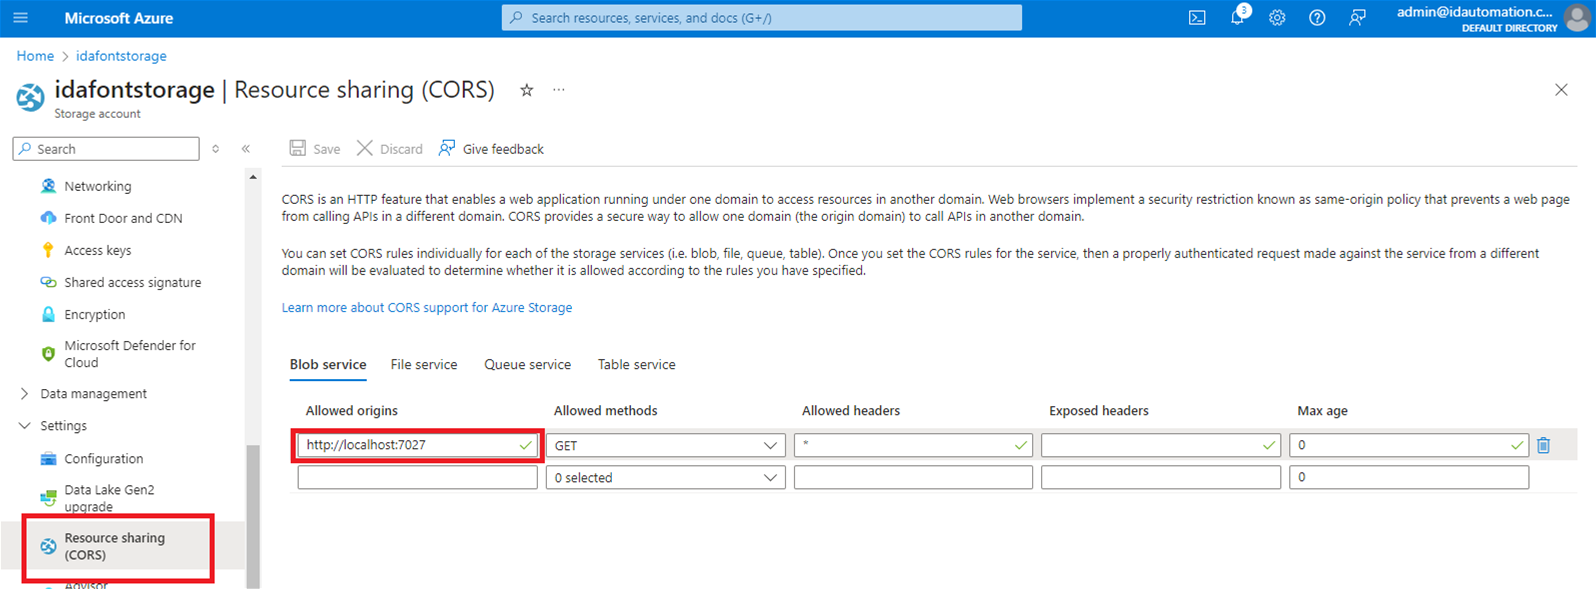Open Encryption settings
1596x589 pixels.
point(95,314)
